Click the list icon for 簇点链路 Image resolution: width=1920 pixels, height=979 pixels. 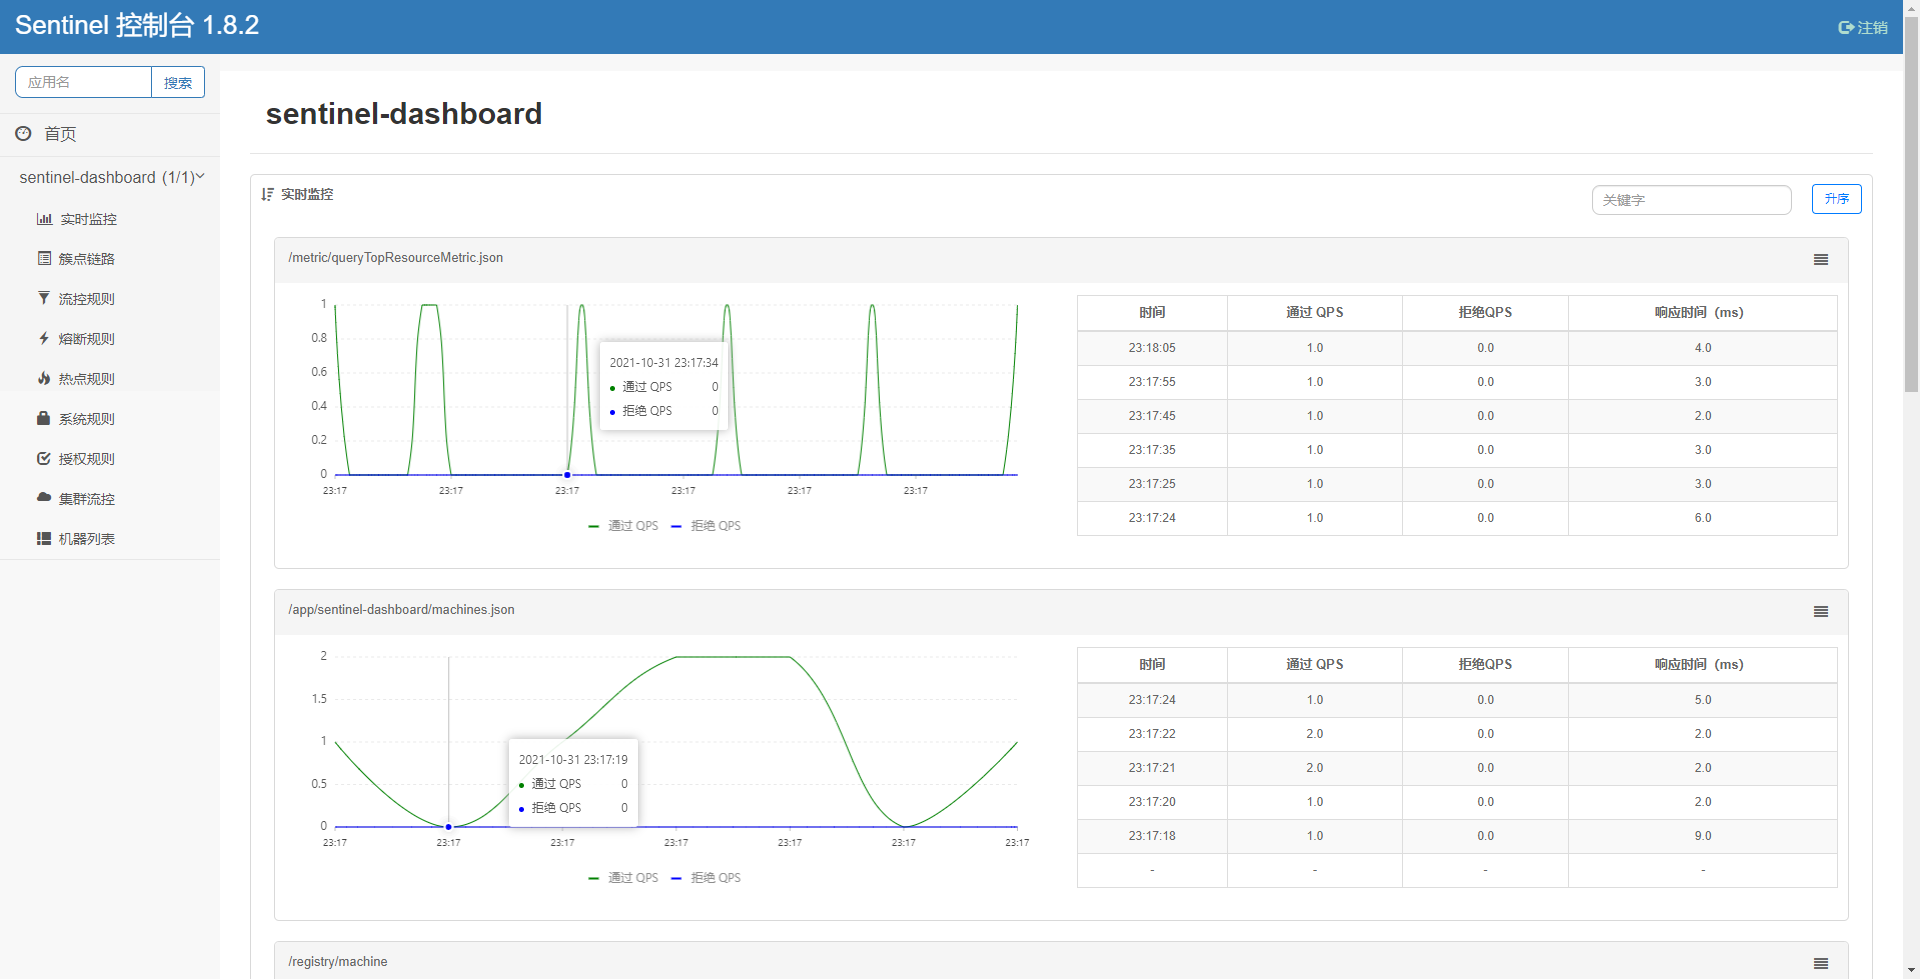pyautogui.click(x=44, y=258)
